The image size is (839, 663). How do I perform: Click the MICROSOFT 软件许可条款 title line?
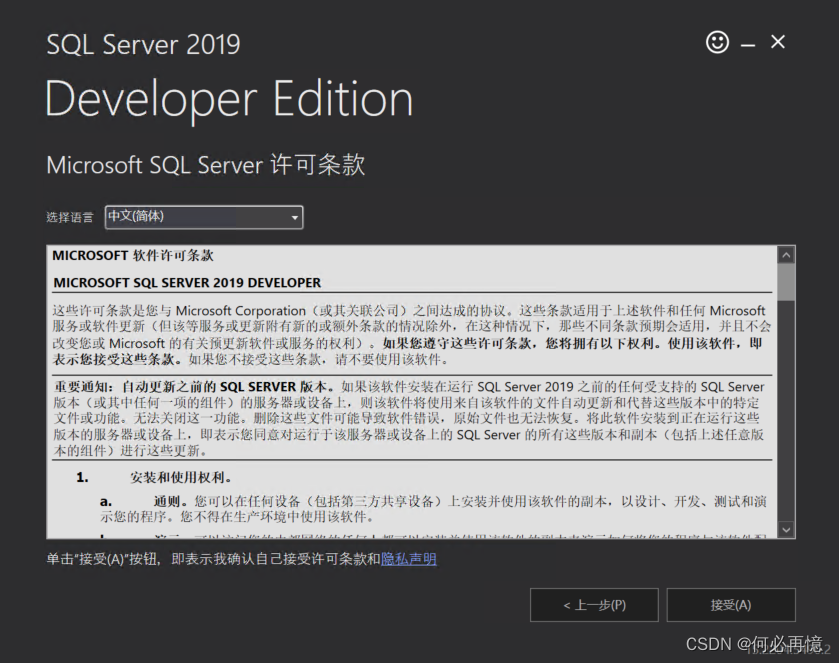pos(133,256)
